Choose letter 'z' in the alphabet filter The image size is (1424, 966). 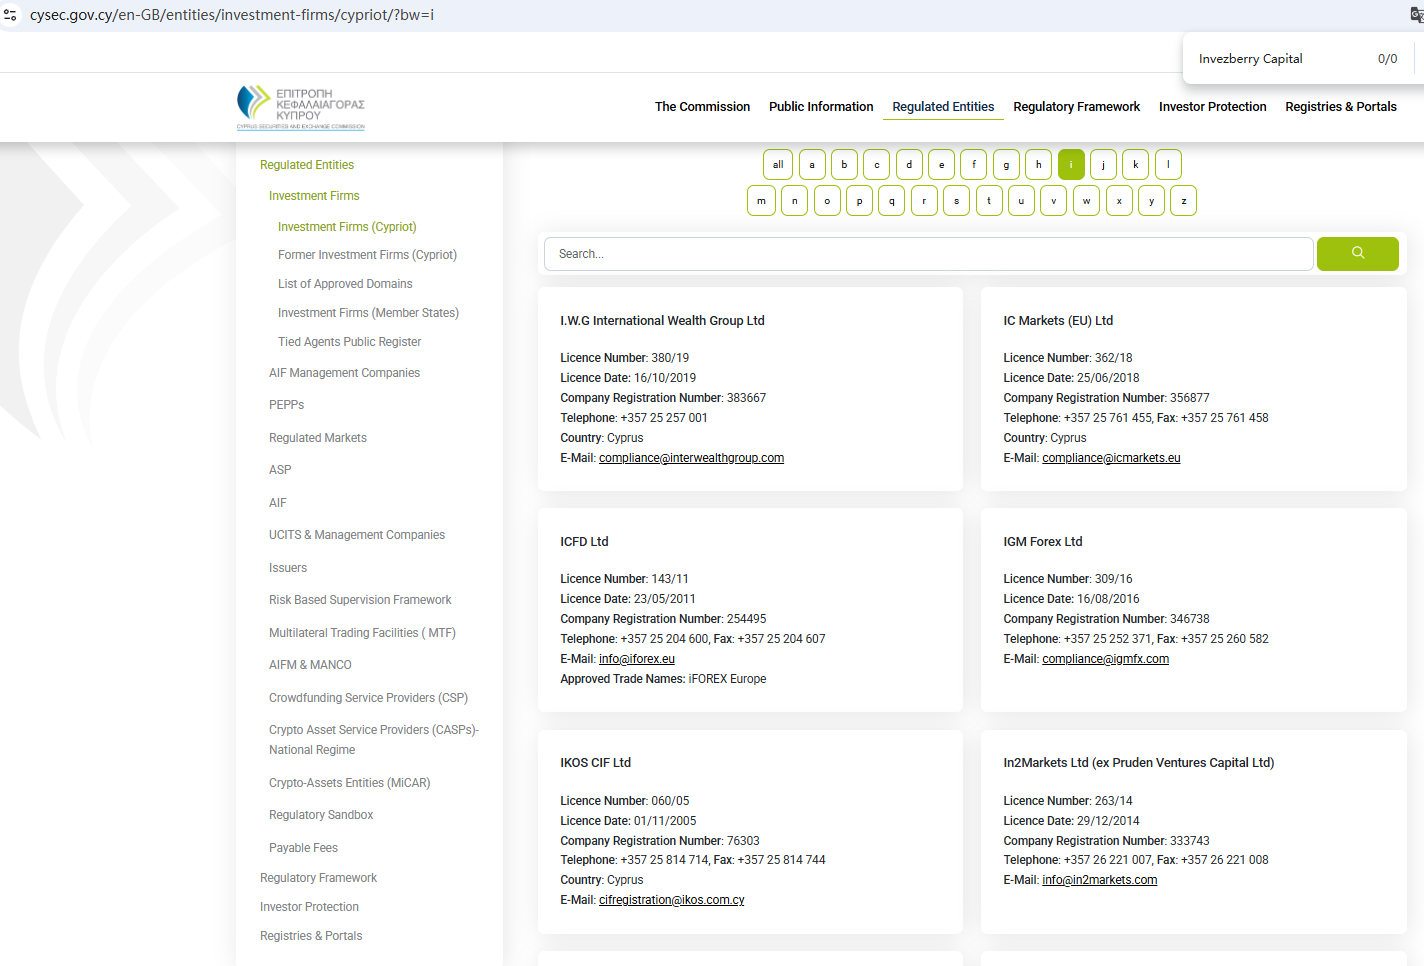pyautogui.click(x=1183, y=201)
